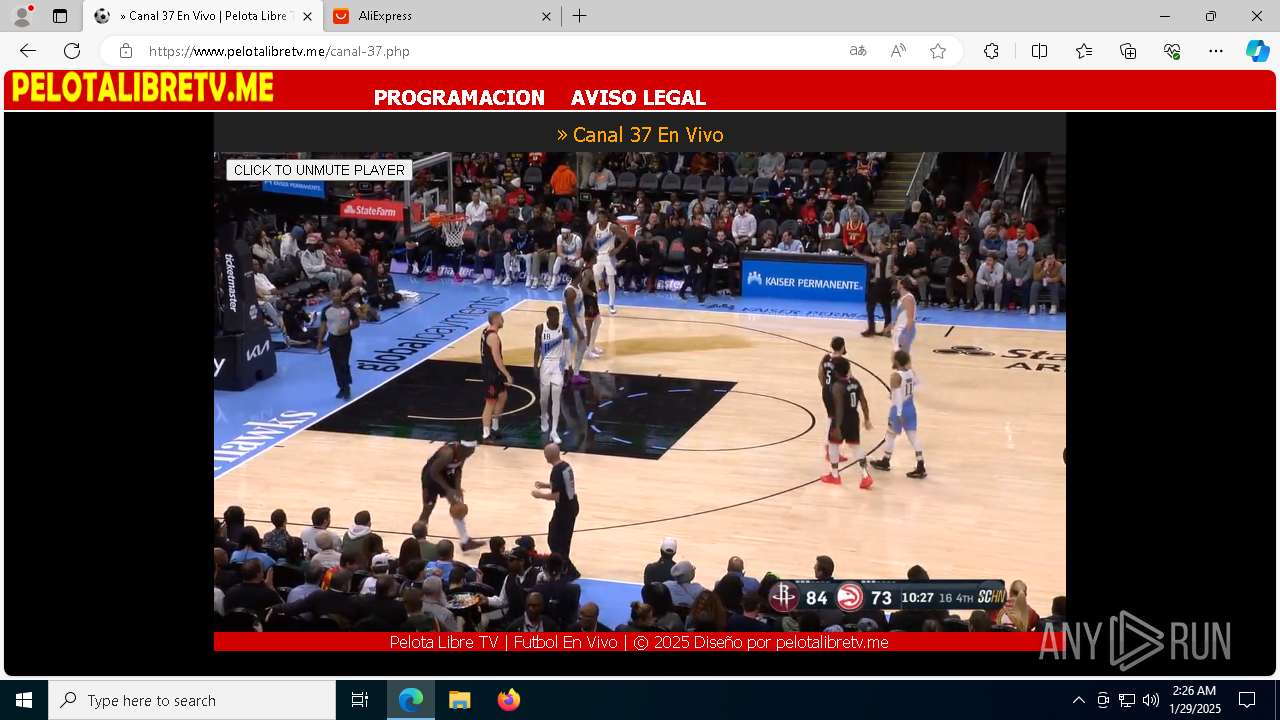This screenshot has width=1280, height=720.
Task: Open the Collections icon
Action: [1128, 51]
